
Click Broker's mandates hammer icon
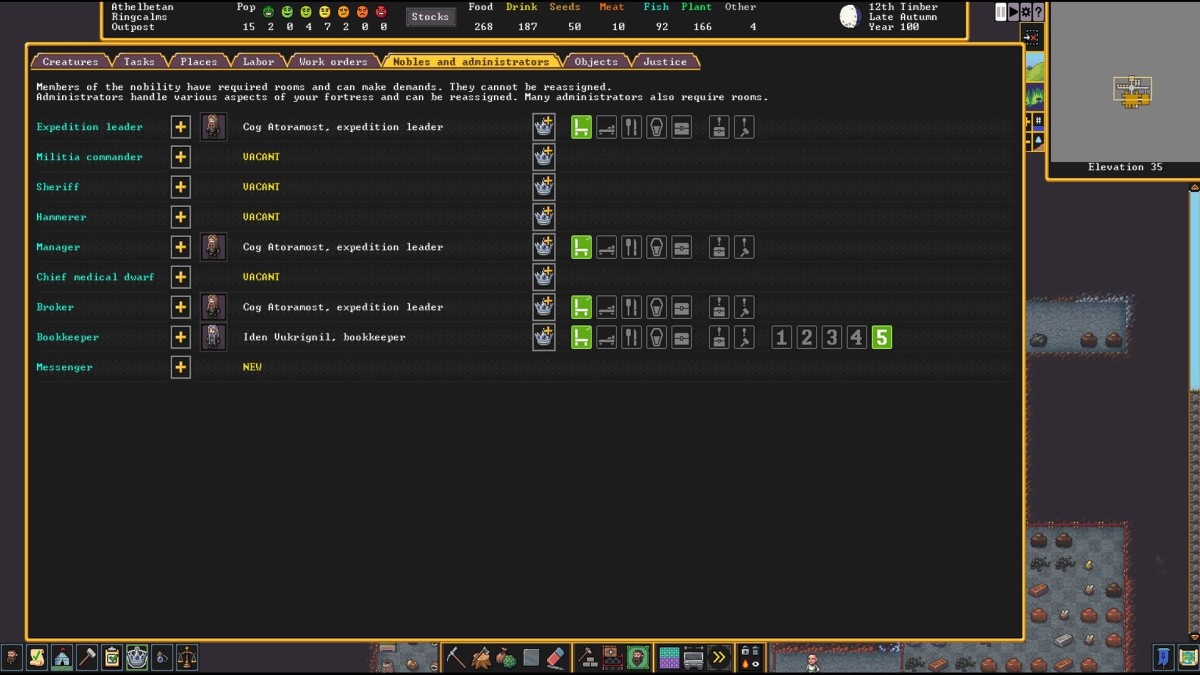(744, 307)
